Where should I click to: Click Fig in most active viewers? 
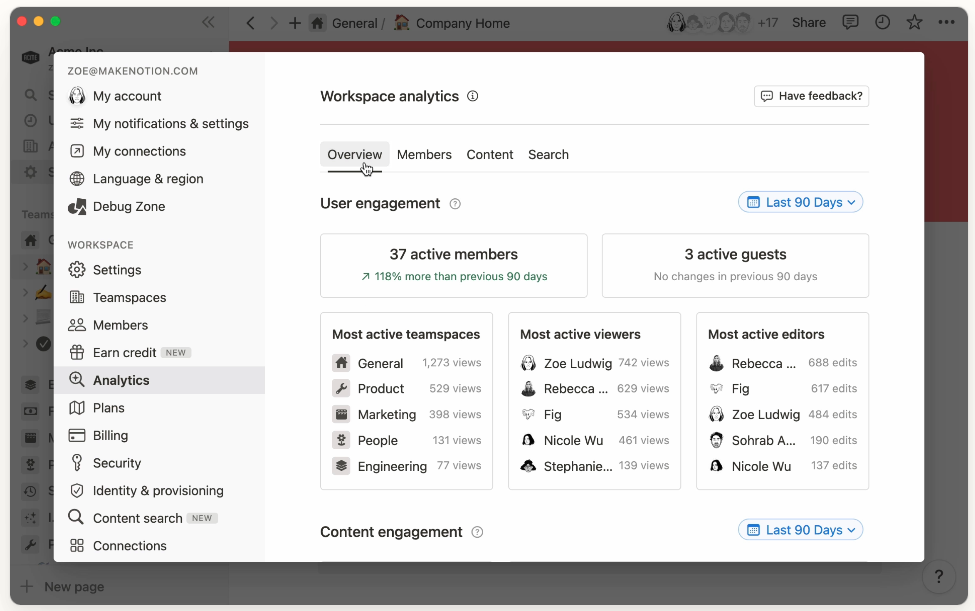(594, 415)
